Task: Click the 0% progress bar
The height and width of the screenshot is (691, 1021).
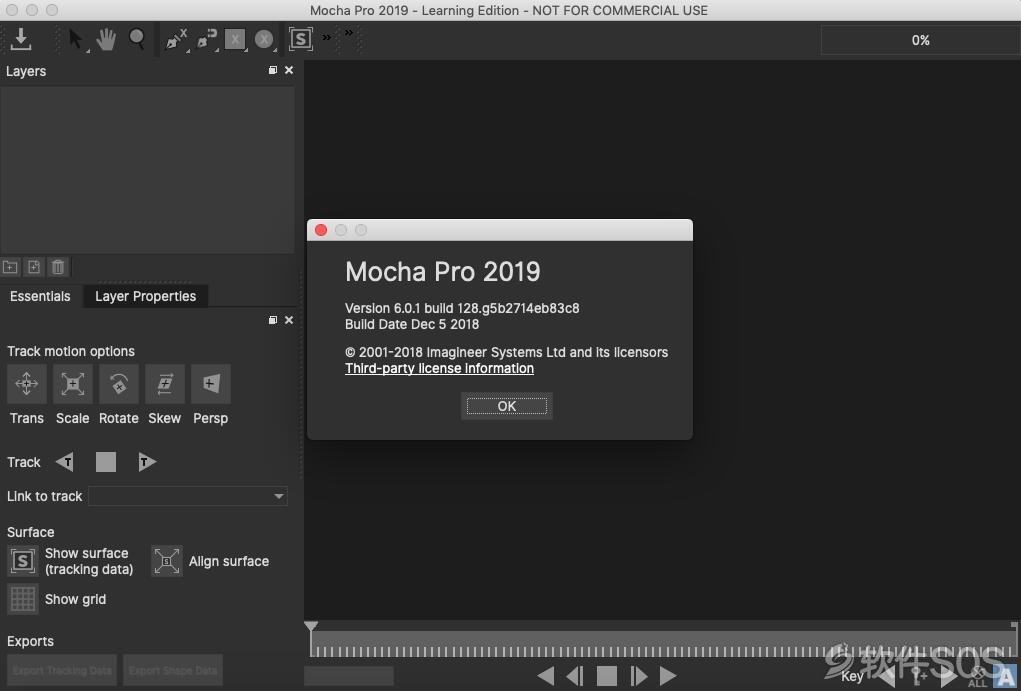Action: pyautogui.click(x=921, y=40)
